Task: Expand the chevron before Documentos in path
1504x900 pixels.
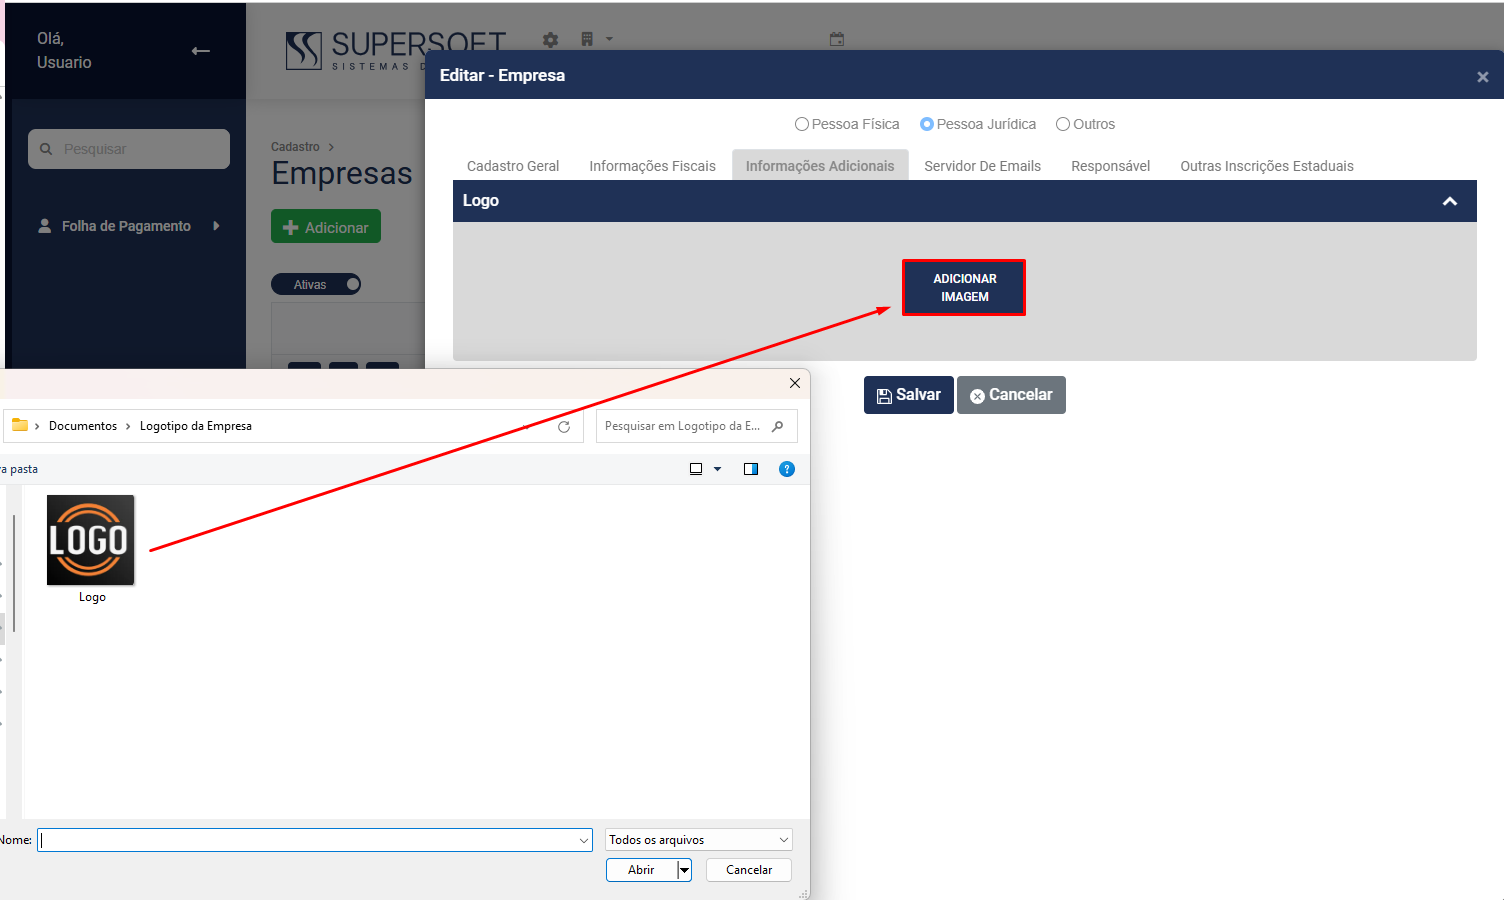Action: (x=37, y=426)
